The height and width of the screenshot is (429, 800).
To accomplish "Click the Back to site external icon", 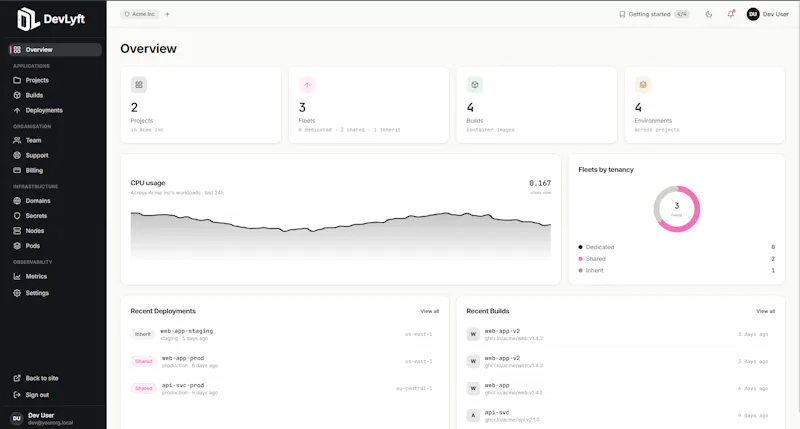I will click(17, 378).
